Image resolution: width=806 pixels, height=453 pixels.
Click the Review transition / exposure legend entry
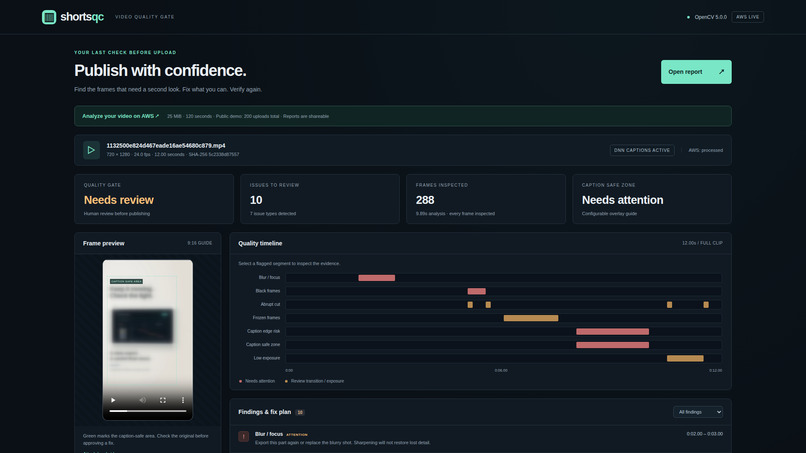(x=315, y=381)
